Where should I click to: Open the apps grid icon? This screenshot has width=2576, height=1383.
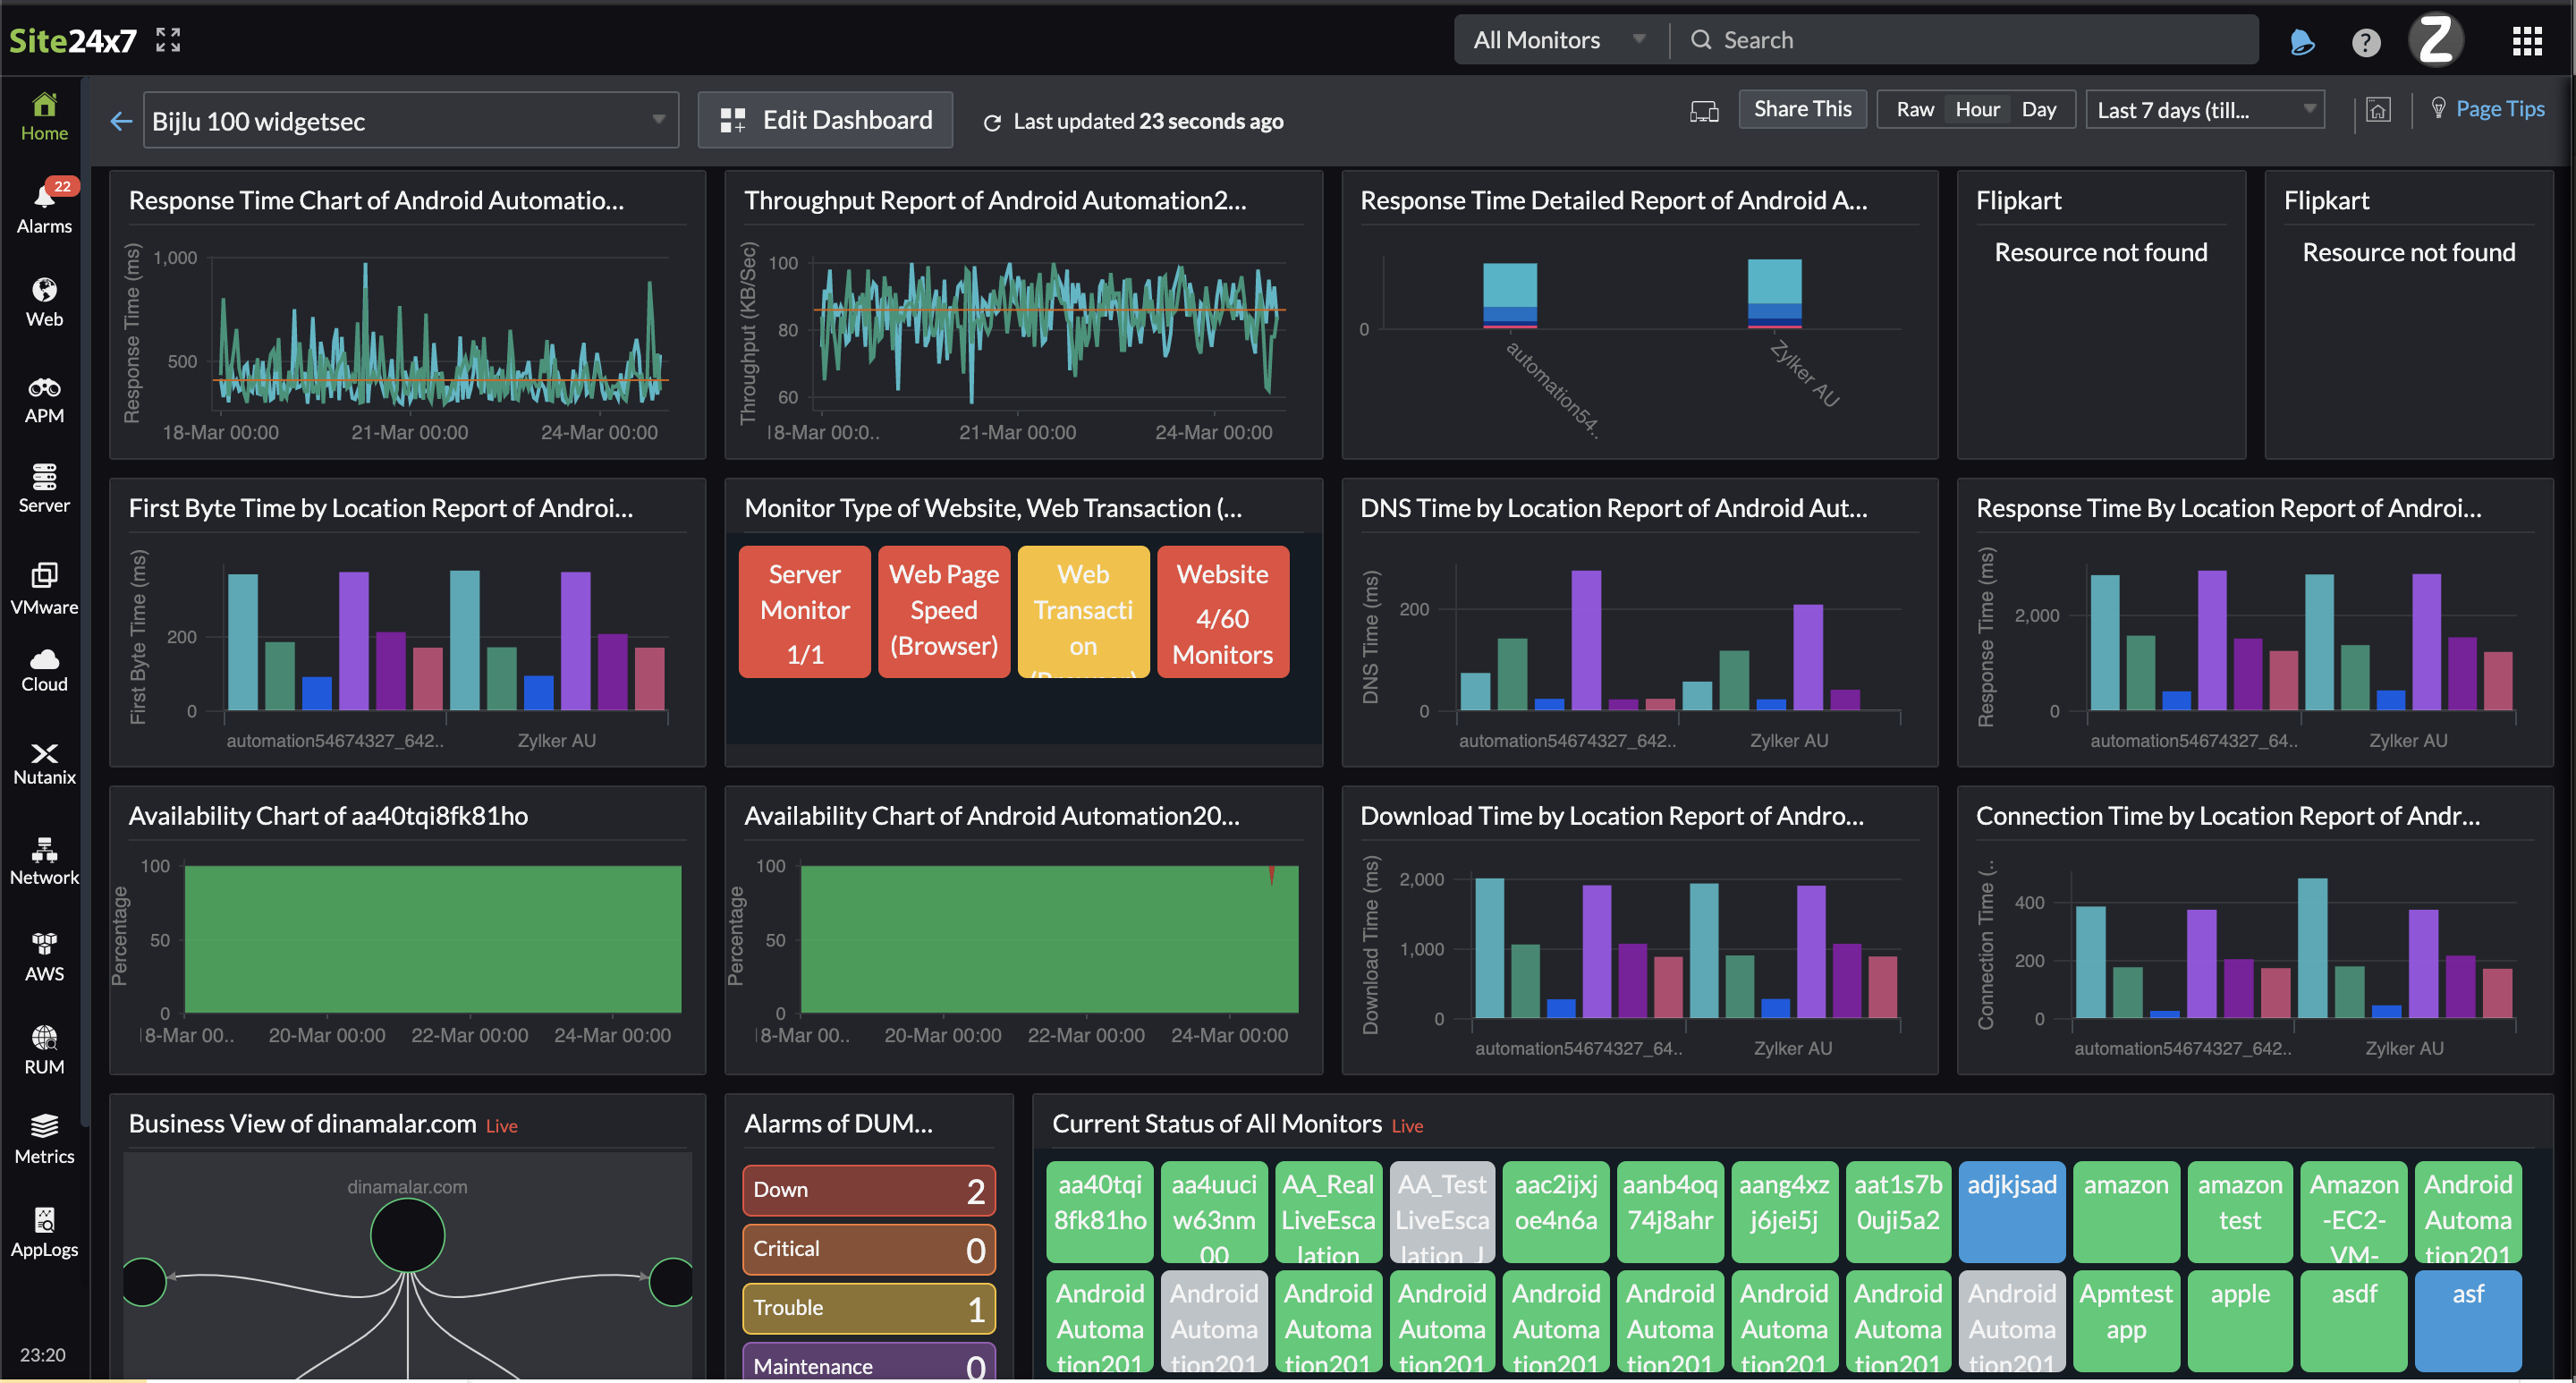point(2526,41)
